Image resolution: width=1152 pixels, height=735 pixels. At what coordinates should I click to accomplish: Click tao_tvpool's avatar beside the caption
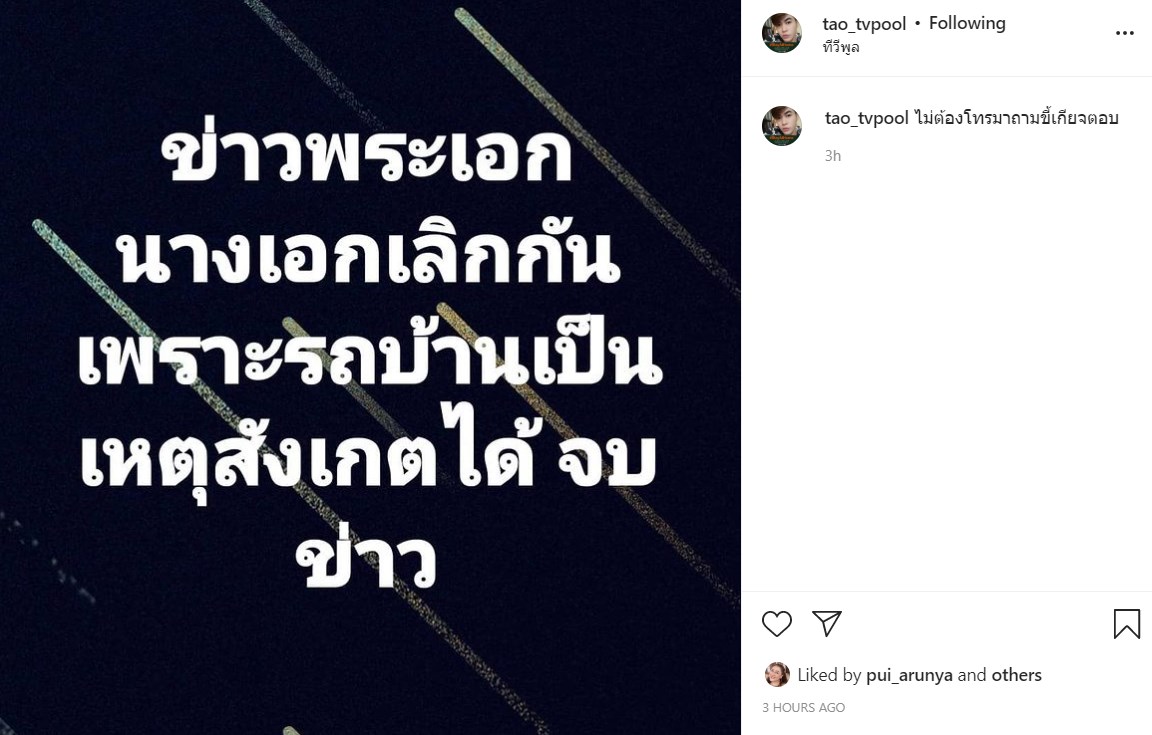click(782, 126)
